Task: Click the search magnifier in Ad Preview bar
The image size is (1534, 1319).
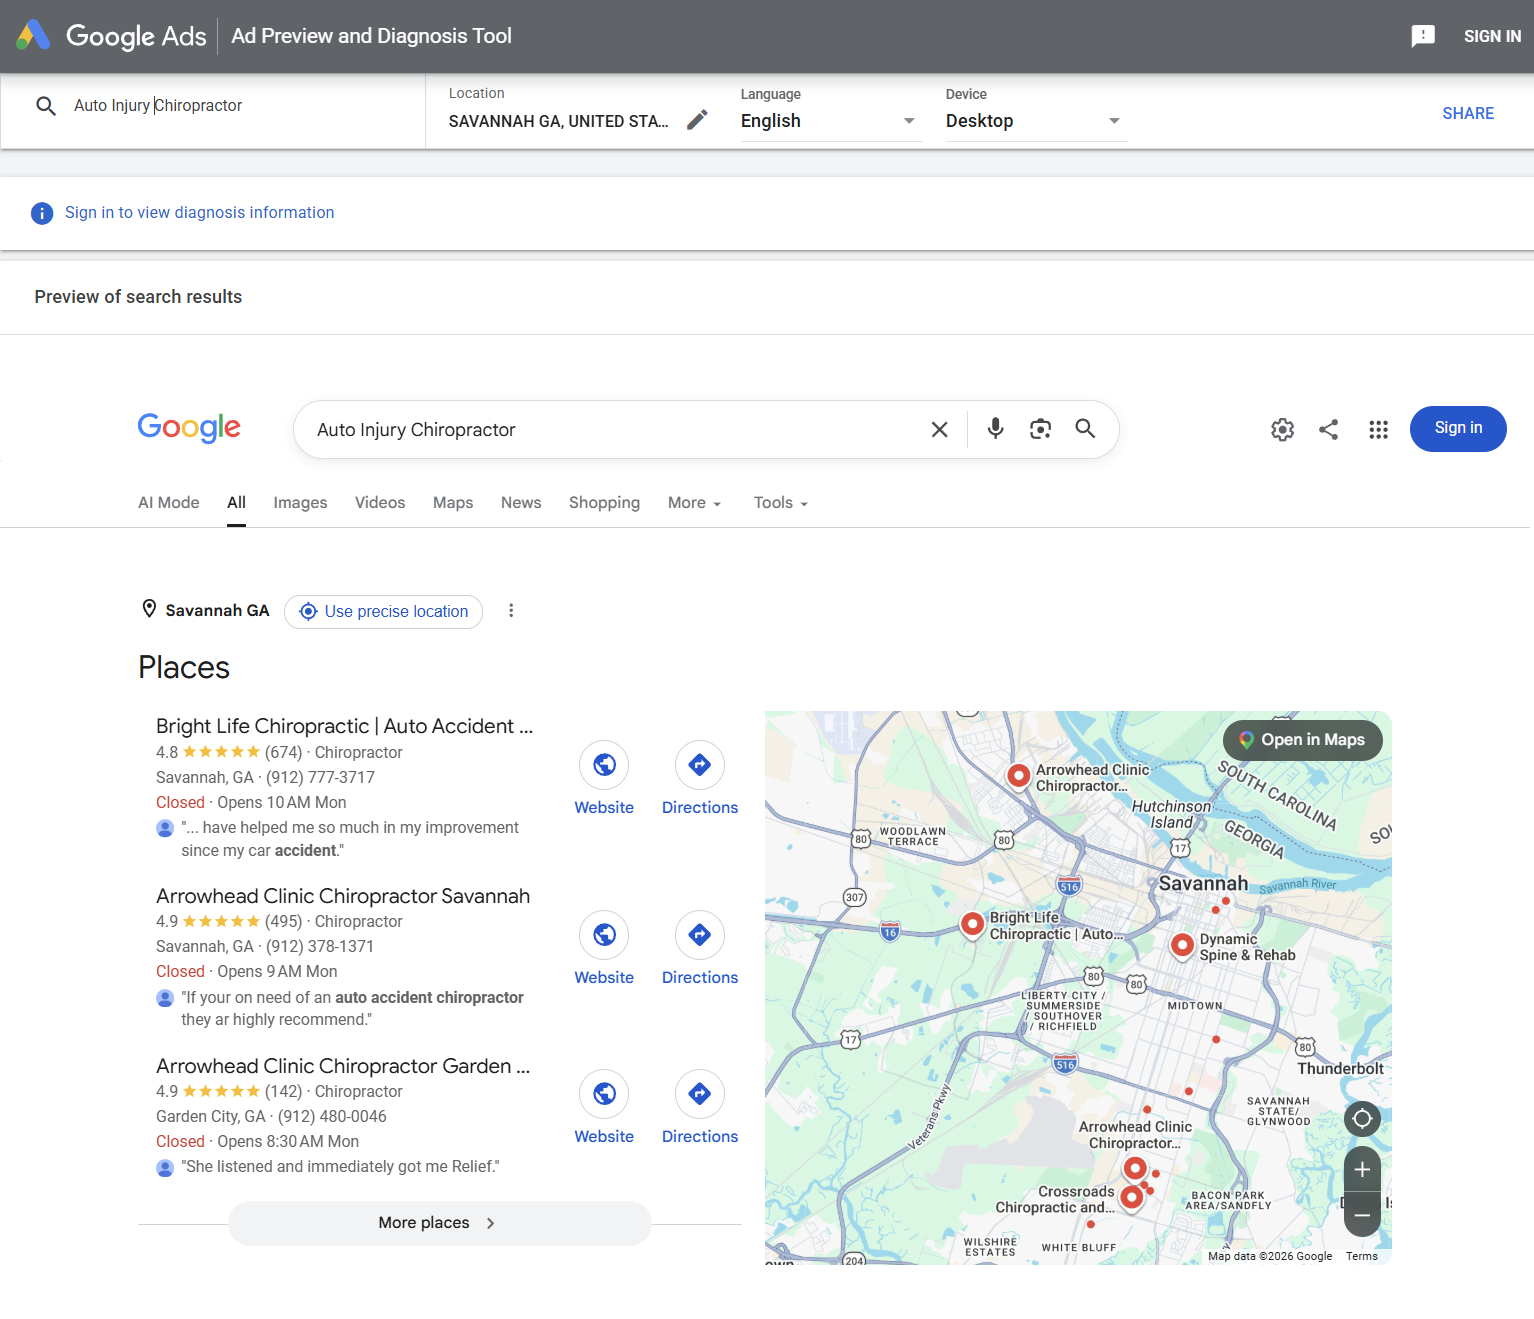Action: pyautogui.click(x=46, y=105)
